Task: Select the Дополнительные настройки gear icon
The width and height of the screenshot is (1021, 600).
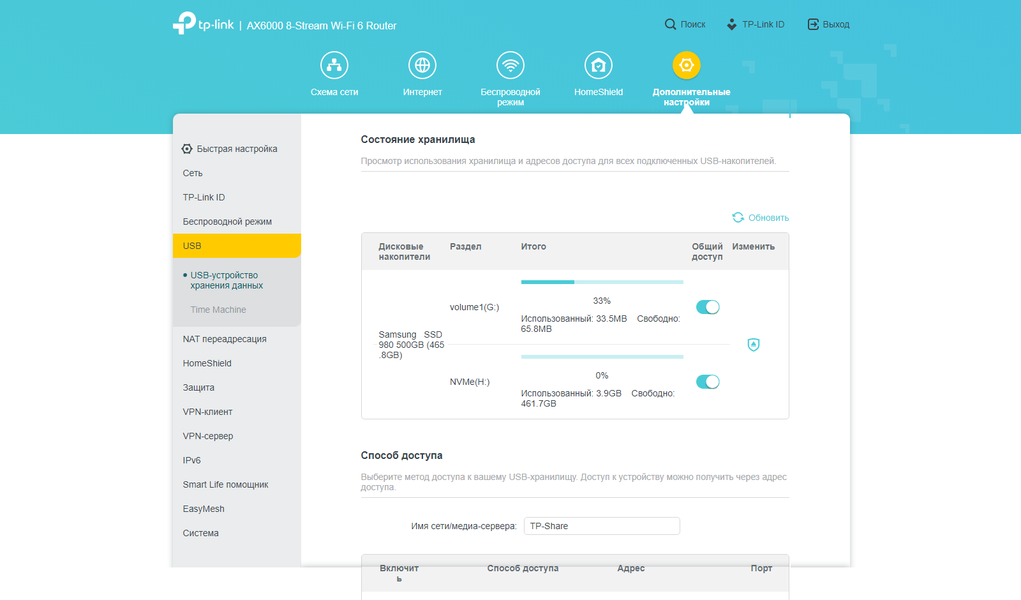Action: point(686,65)
